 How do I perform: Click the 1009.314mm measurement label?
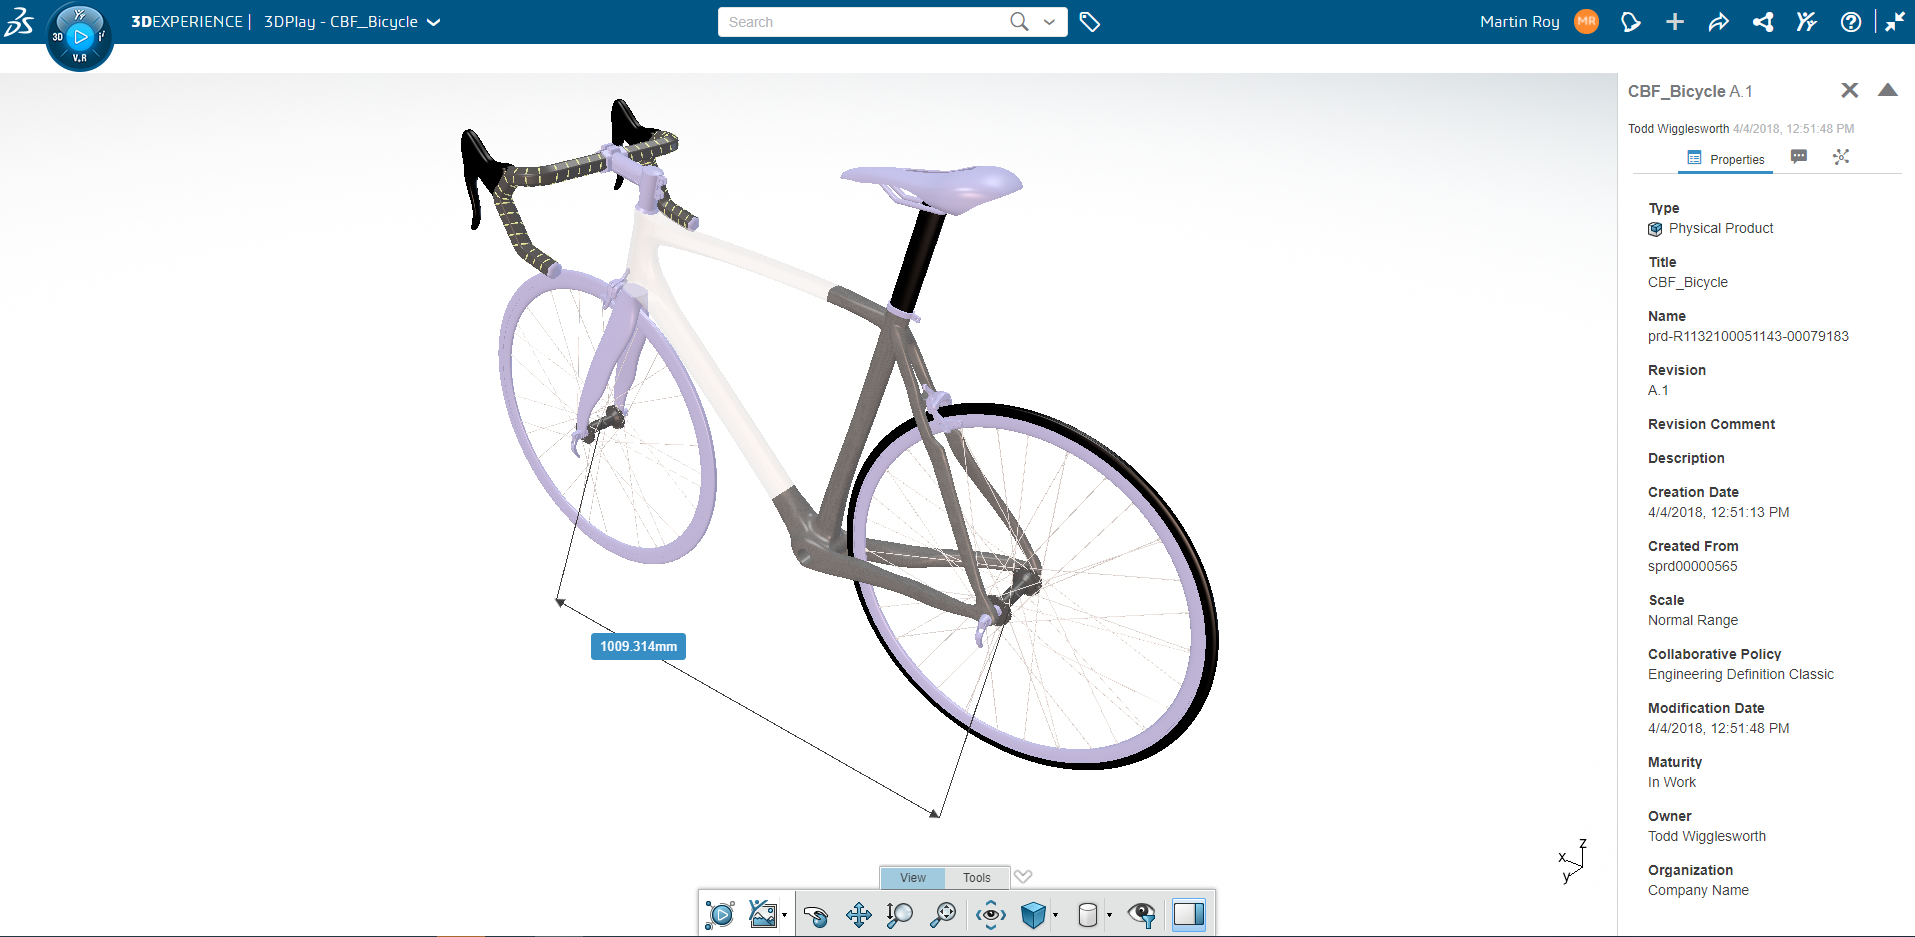(638, 647)
